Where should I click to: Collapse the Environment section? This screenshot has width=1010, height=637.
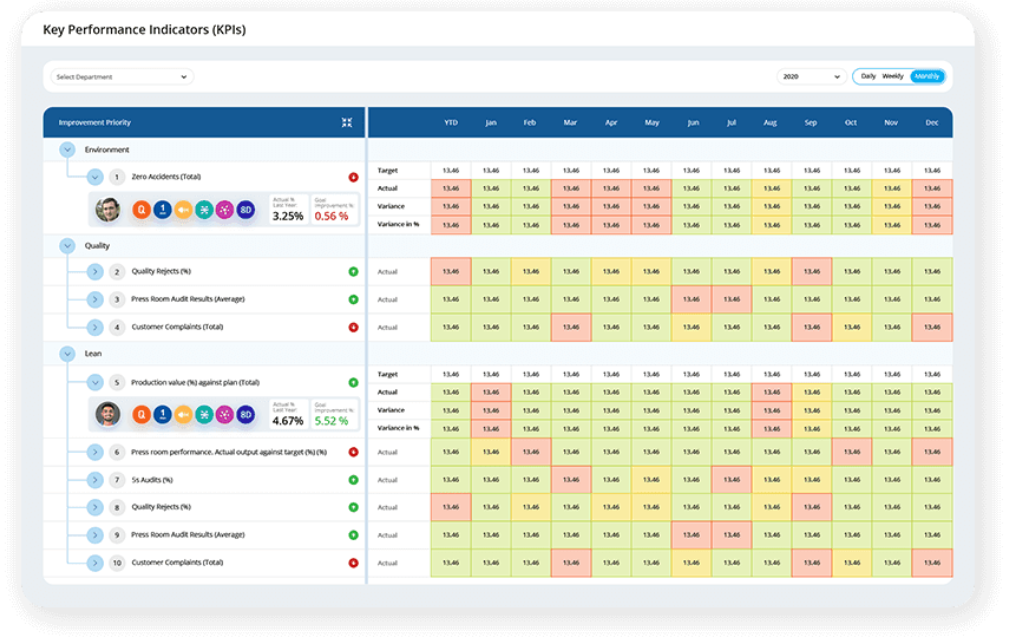click(x=67, y=150)
